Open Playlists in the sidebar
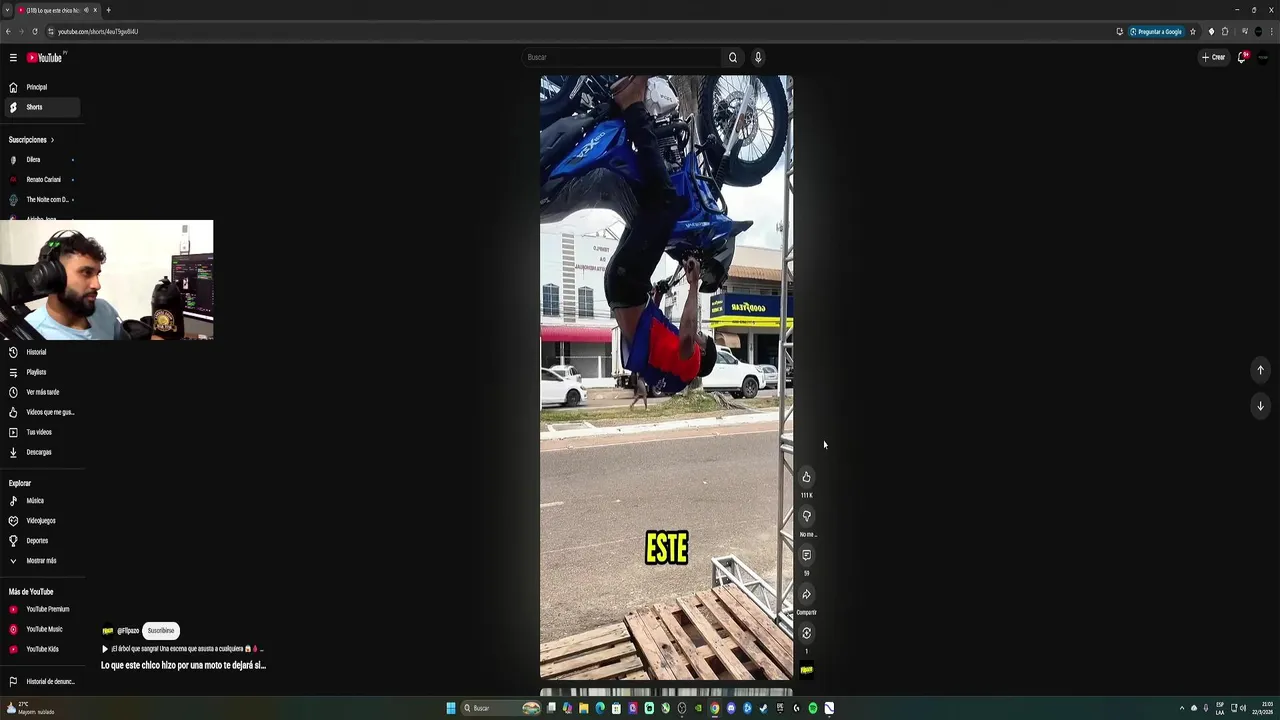 (x=40, y=372)
